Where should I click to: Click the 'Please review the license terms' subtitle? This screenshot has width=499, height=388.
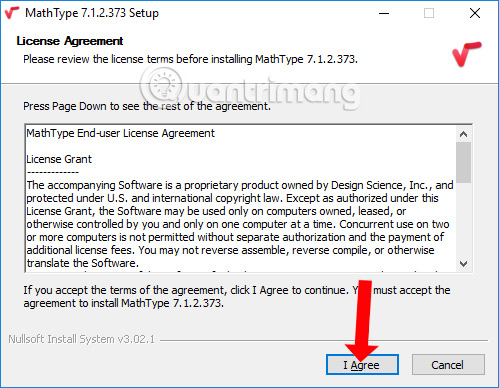click(x=190, y=59)
